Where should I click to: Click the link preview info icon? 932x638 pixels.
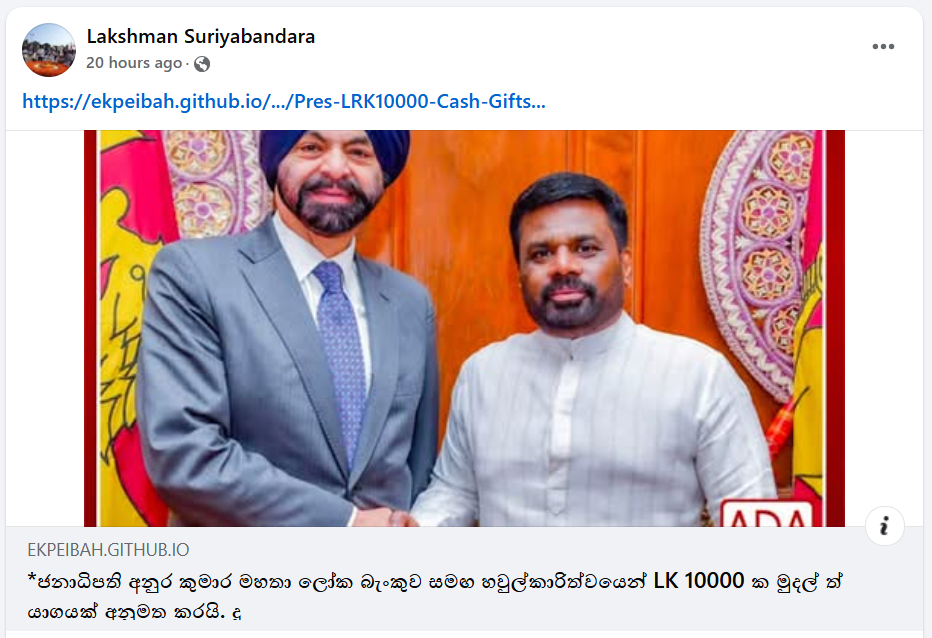pyautogui.click(x=884, y=526)
